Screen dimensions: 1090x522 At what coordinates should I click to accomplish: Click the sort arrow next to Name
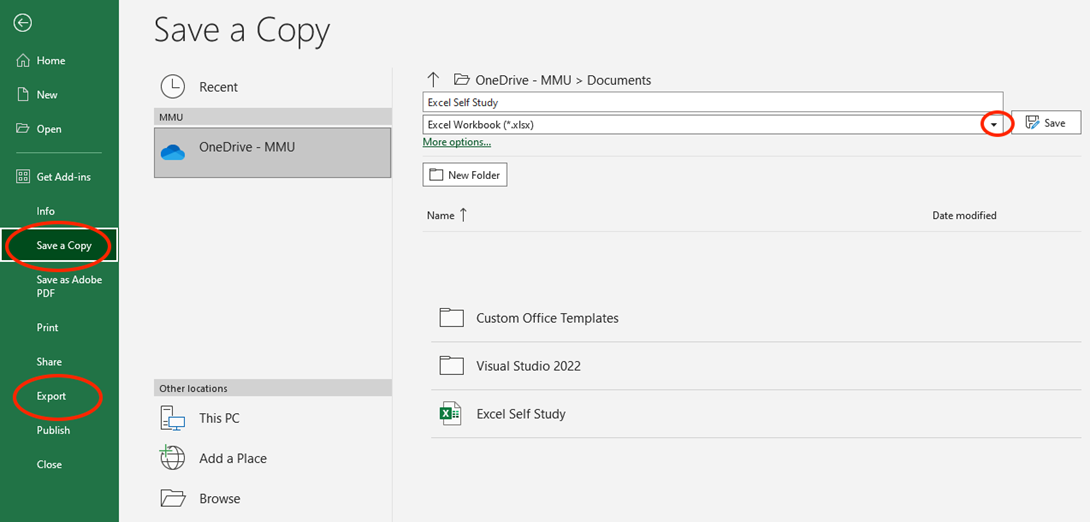point(463,215)
